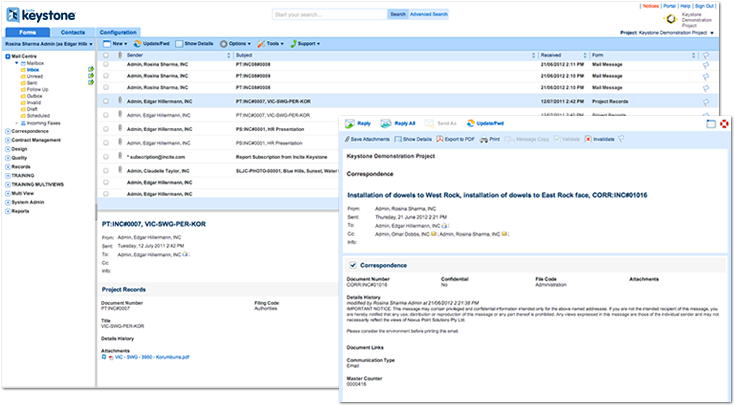Expand the System Admin tree node

click(x=7, y=202)
